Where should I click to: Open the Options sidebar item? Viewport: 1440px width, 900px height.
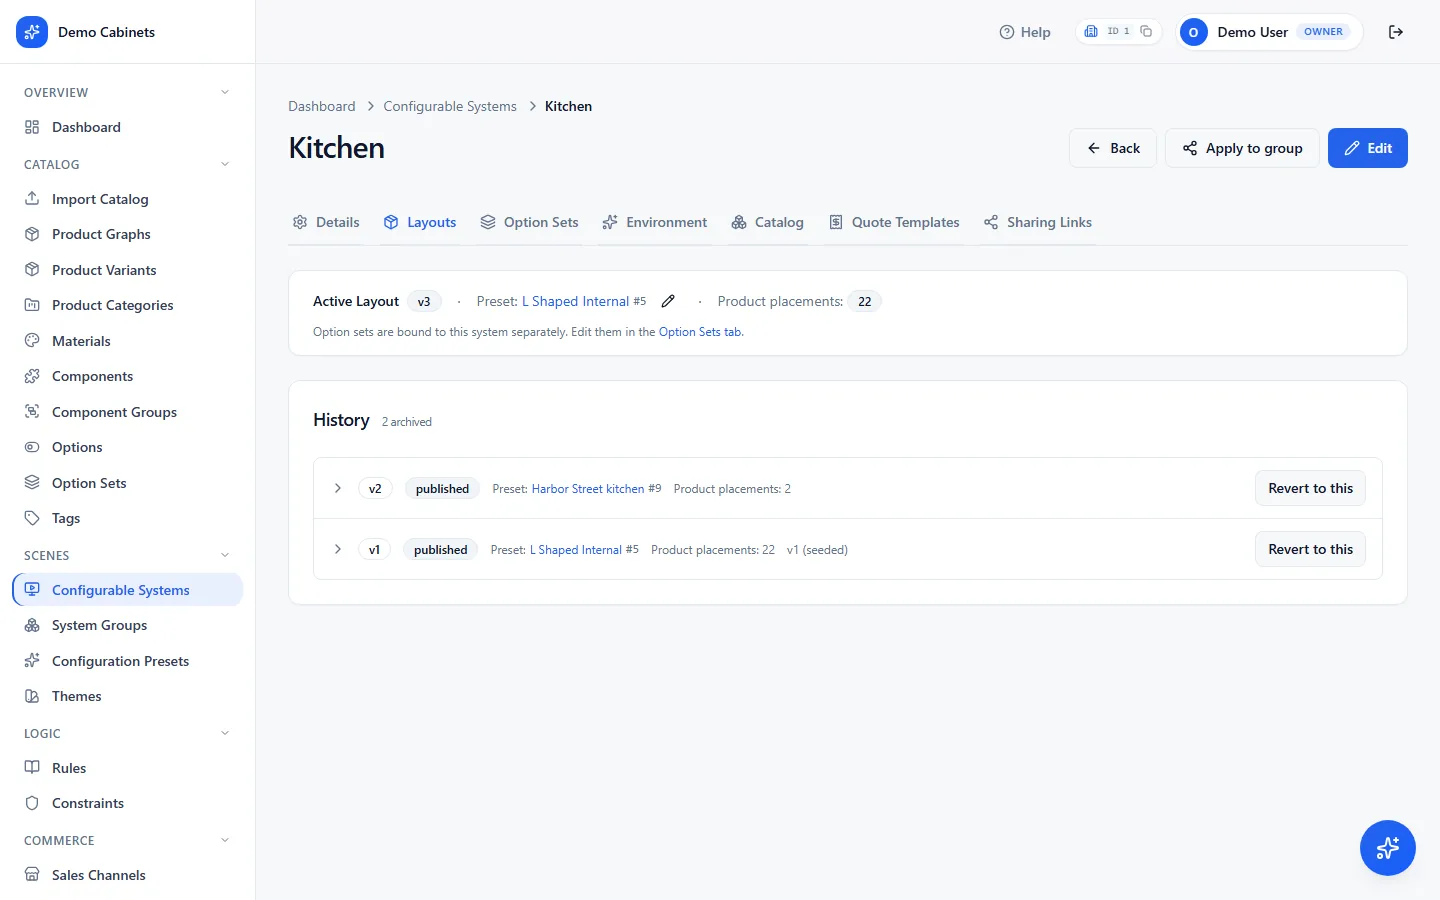(x=127, y=447)
